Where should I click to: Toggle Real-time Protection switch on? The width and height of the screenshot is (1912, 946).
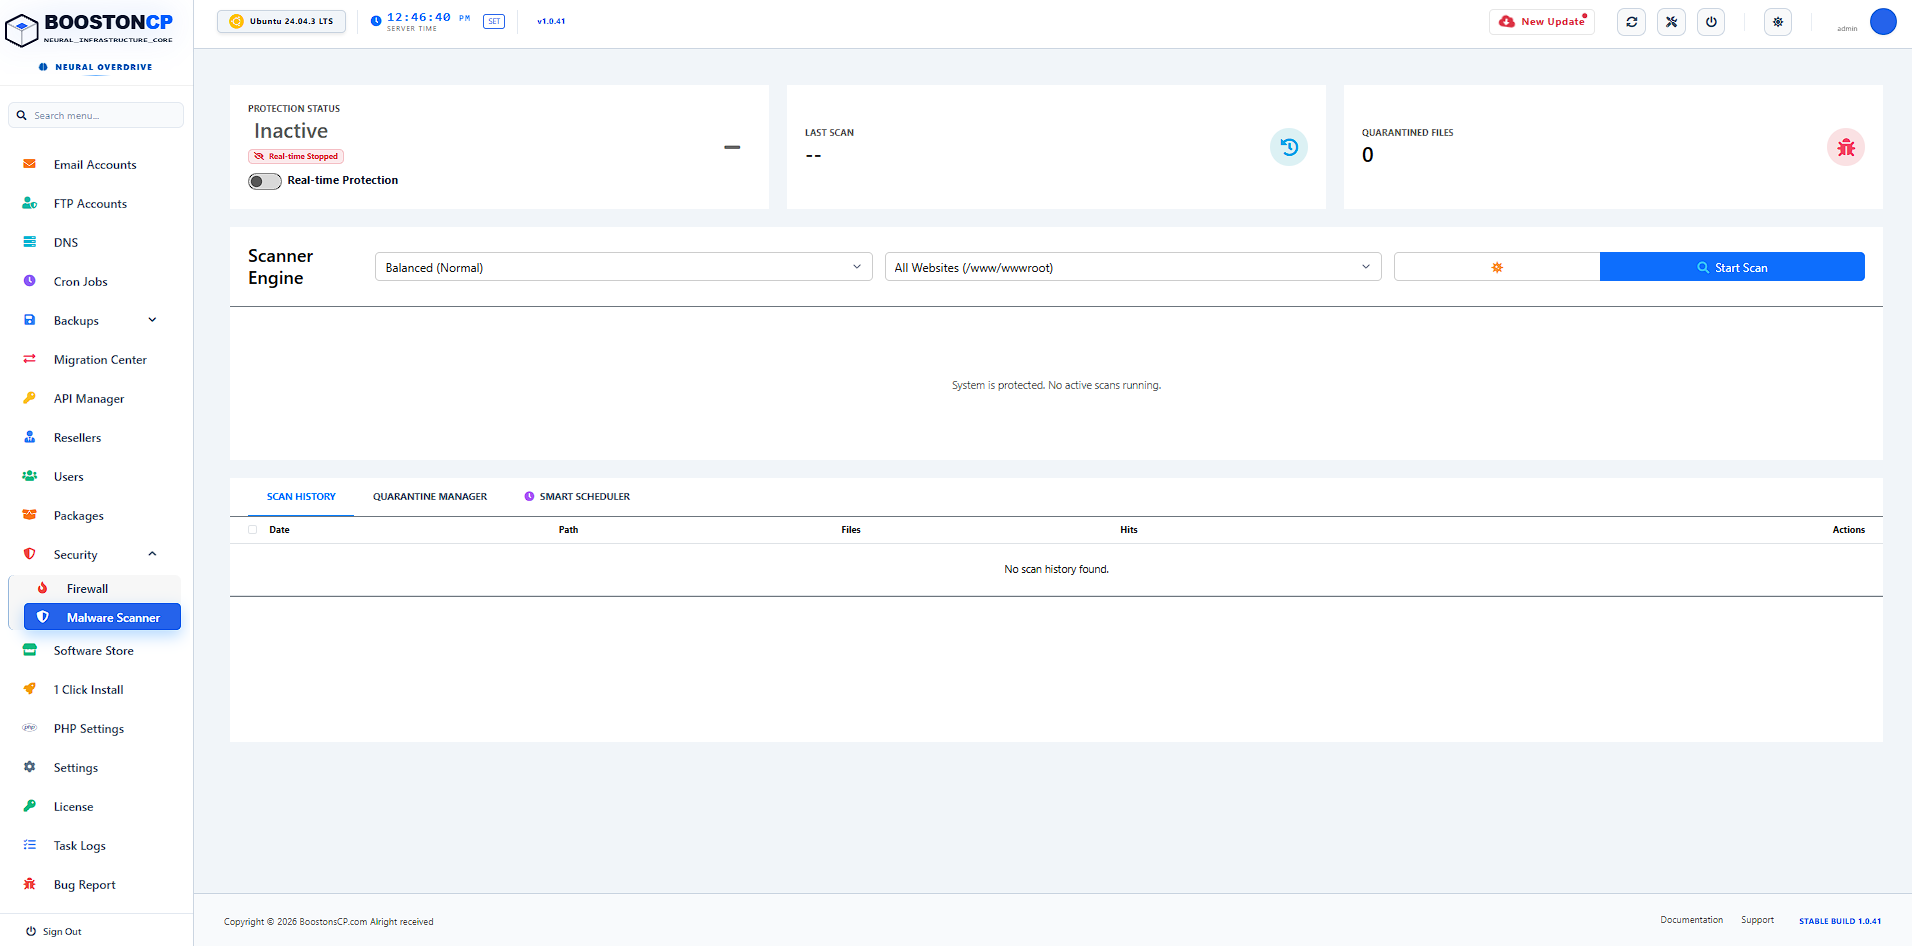click(265, 181)
